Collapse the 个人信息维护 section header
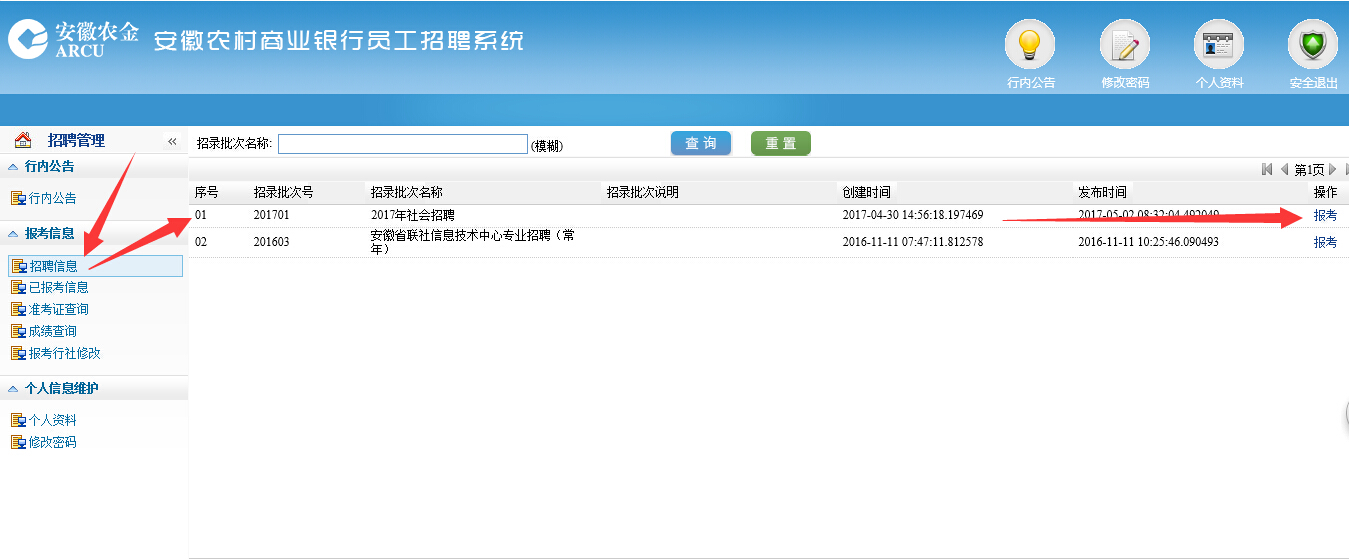This screenshot has width=1349, height=559. coord(94,388)
